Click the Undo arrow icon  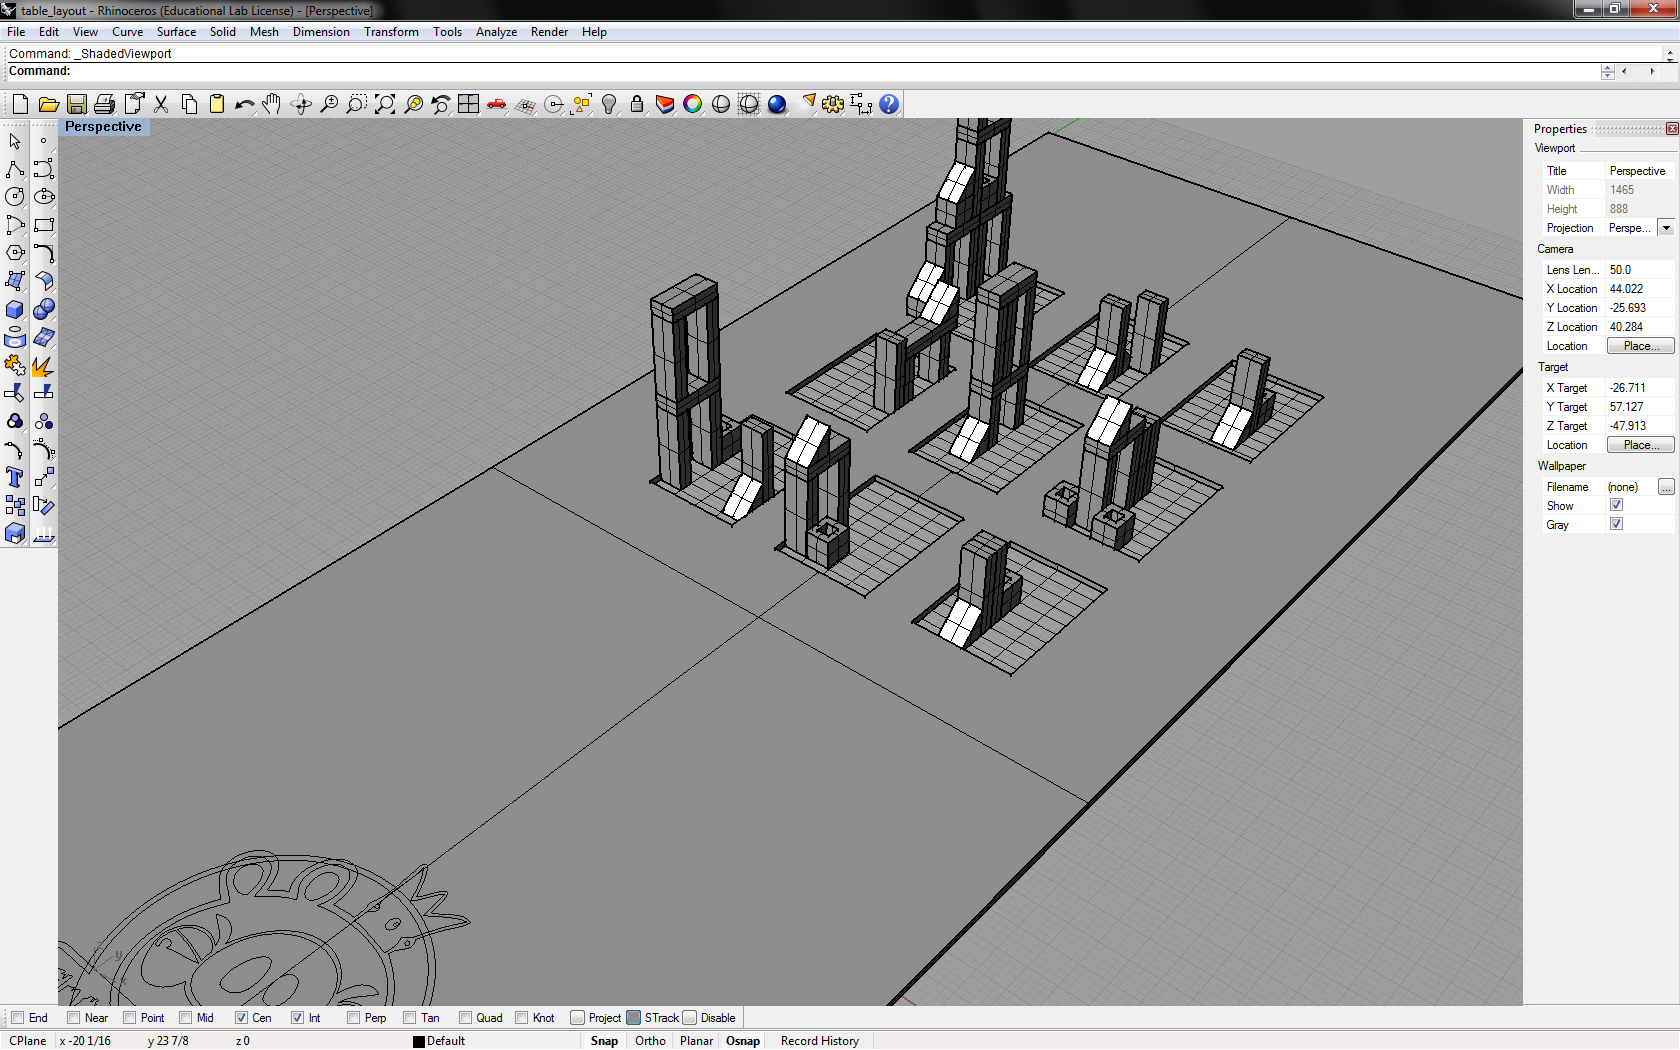click(245, 104)
